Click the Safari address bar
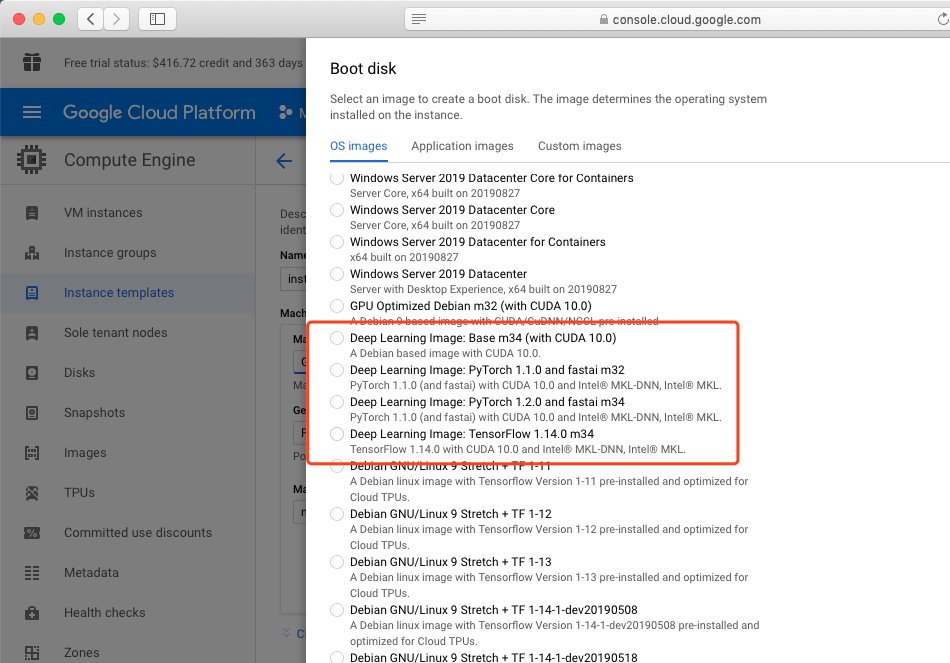Image resolution: width=950 pixels, height=663 pixels. (x=677, y=19)
